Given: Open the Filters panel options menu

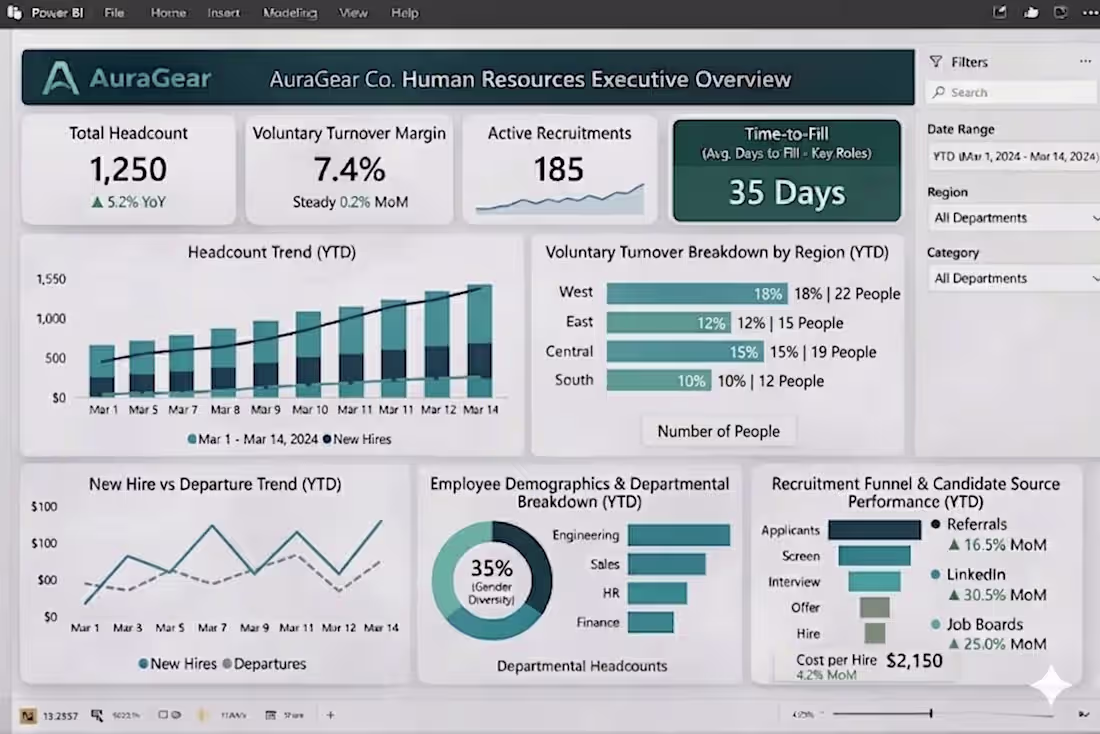Looking at the screenshot, I should point(1084,62).
